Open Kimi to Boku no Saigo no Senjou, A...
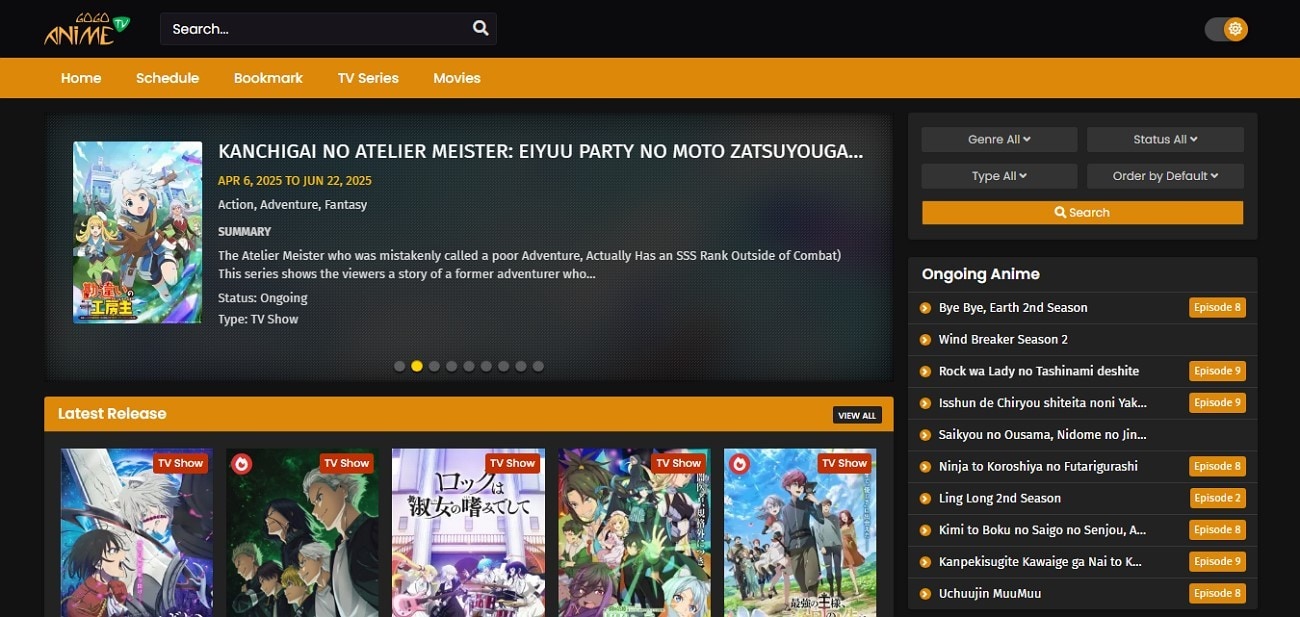The height and width of the screenshot is (617, 1300). (x=1042, y=530)
